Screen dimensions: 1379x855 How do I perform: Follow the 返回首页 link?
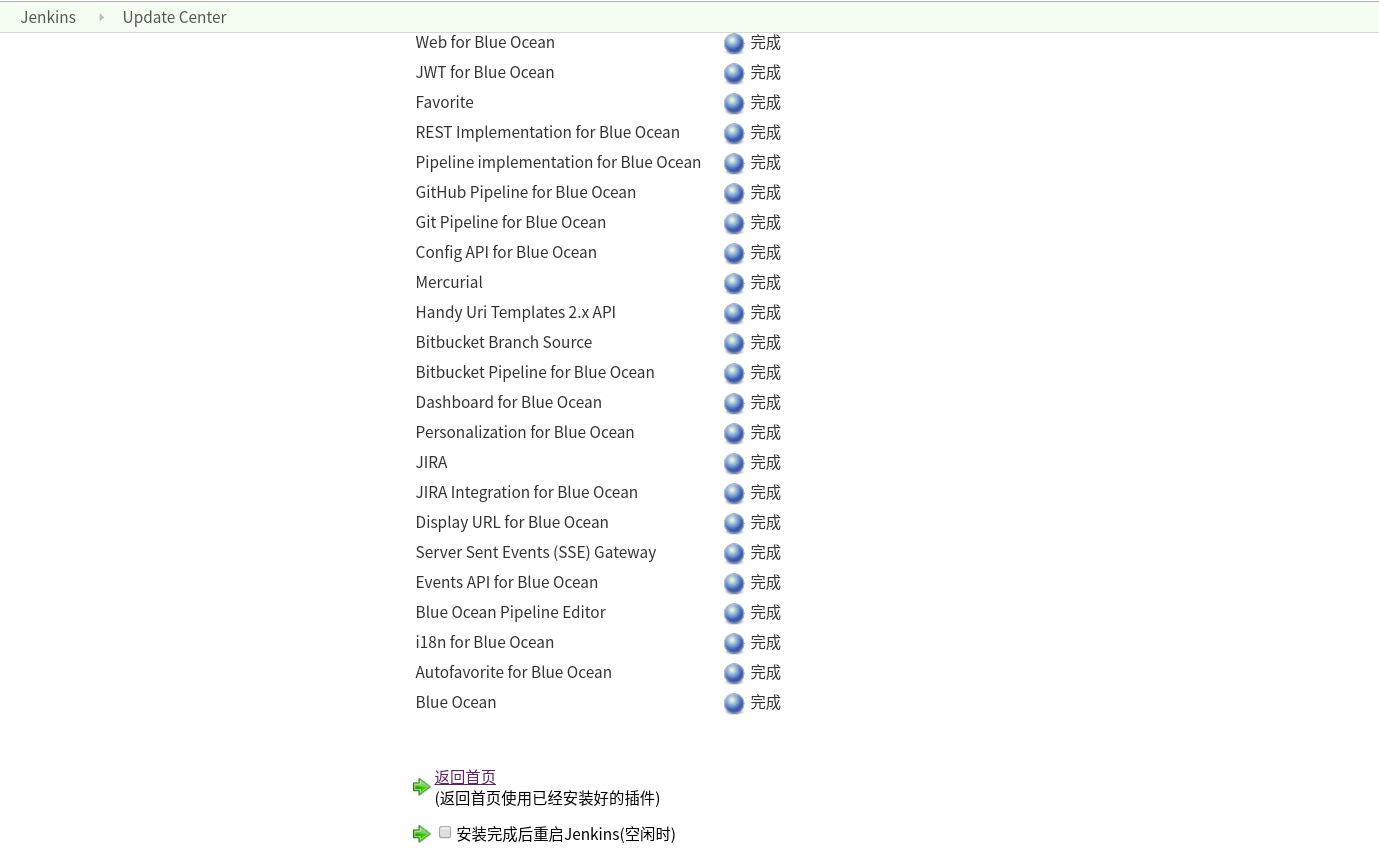pos(465,777)
